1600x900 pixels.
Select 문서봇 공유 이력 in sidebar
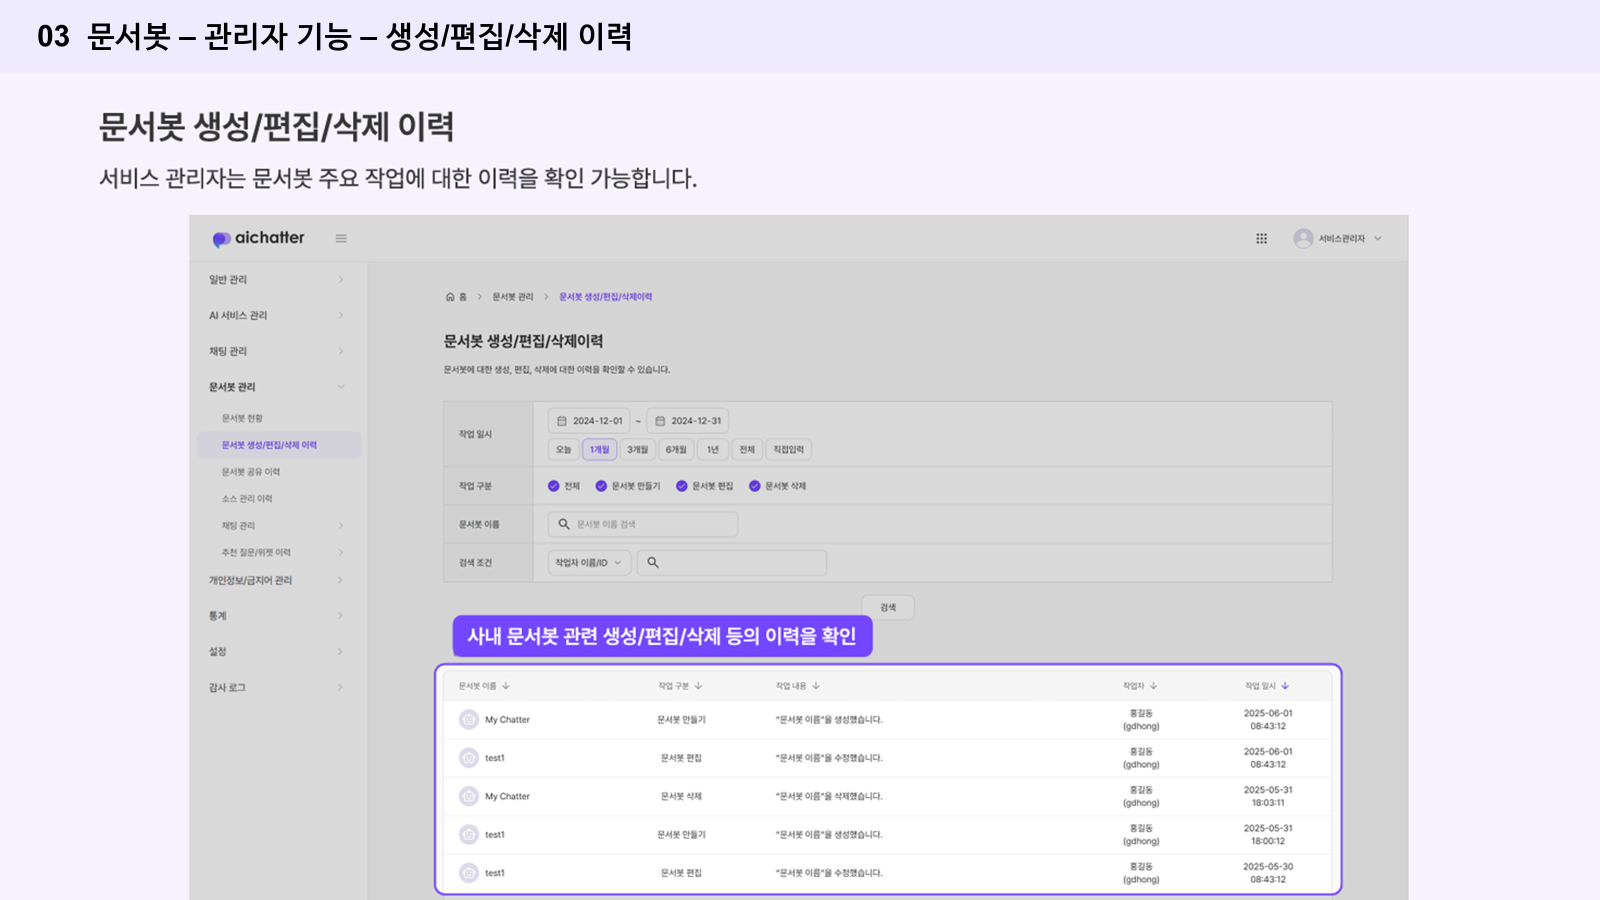coord(251,472)
